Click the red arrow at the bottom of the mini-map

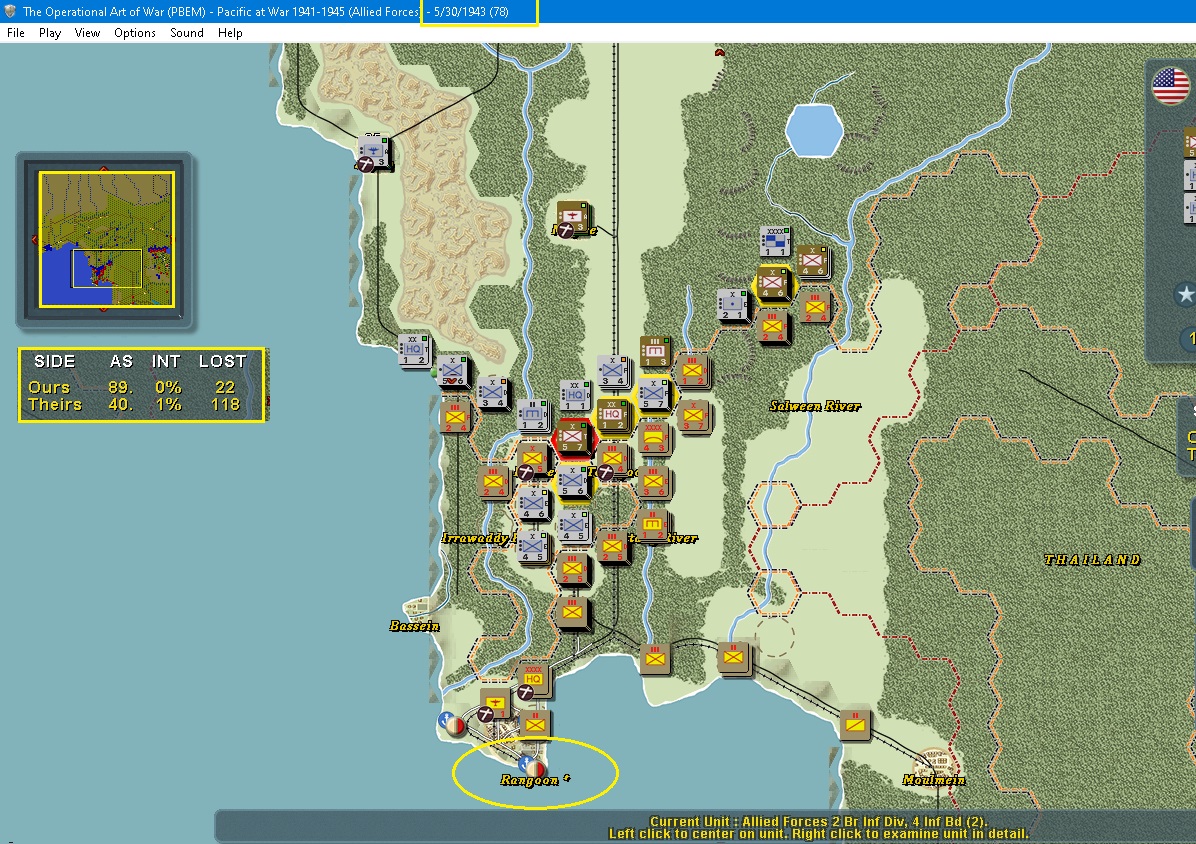[104, 310]
